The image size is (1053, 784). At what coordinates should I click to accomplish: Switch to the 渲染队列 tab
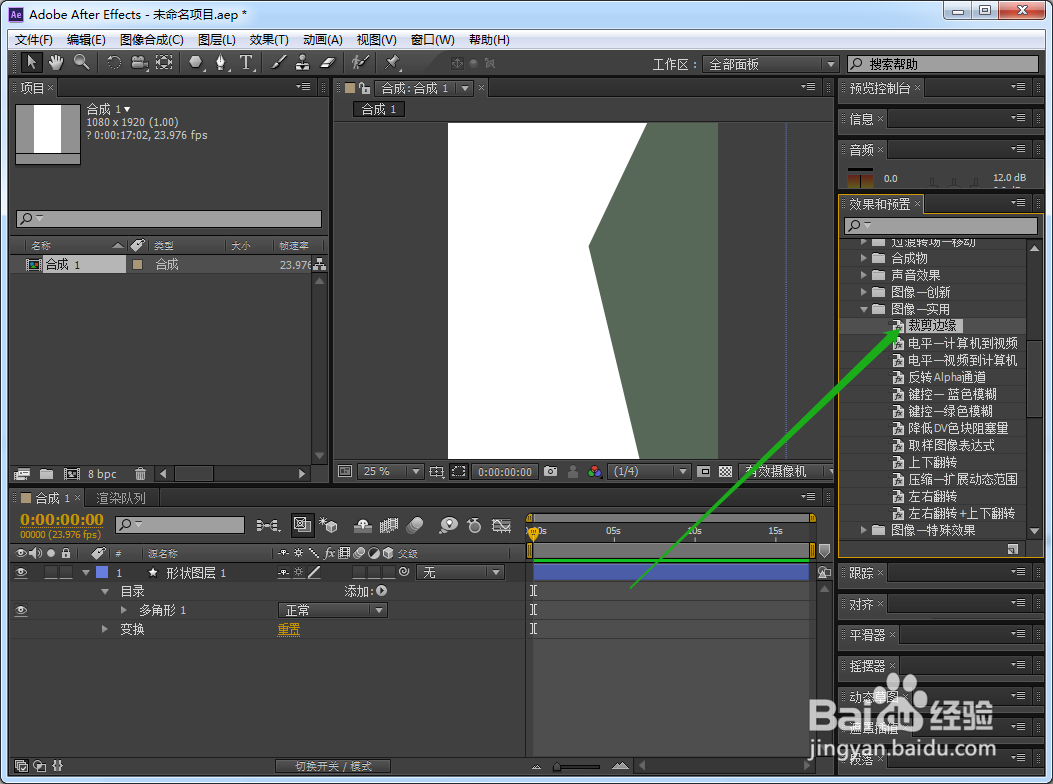point(121,498)
